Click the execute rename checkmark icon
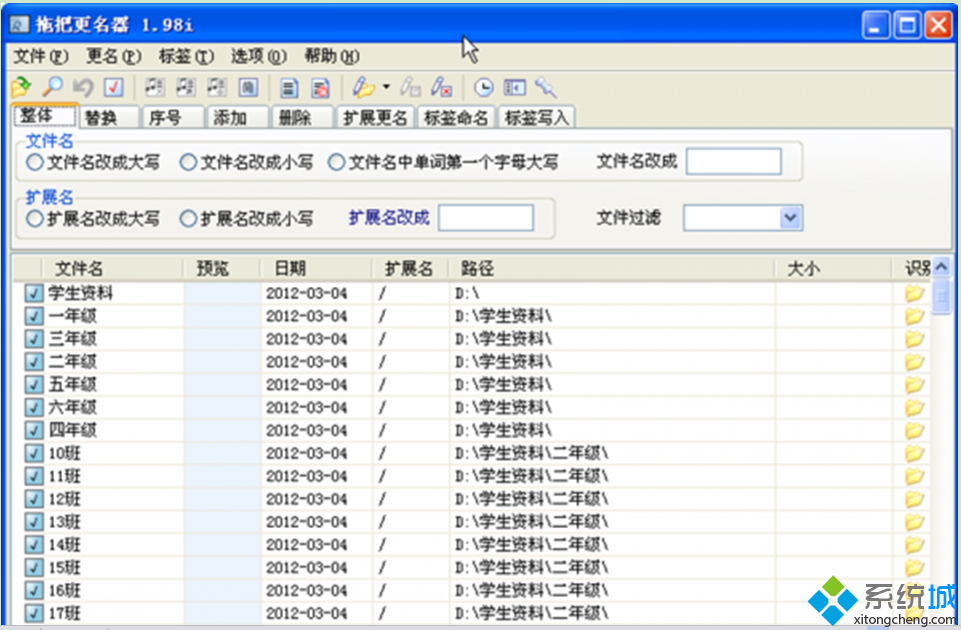This screenshot has height=630, width=961. coord(112,88)
